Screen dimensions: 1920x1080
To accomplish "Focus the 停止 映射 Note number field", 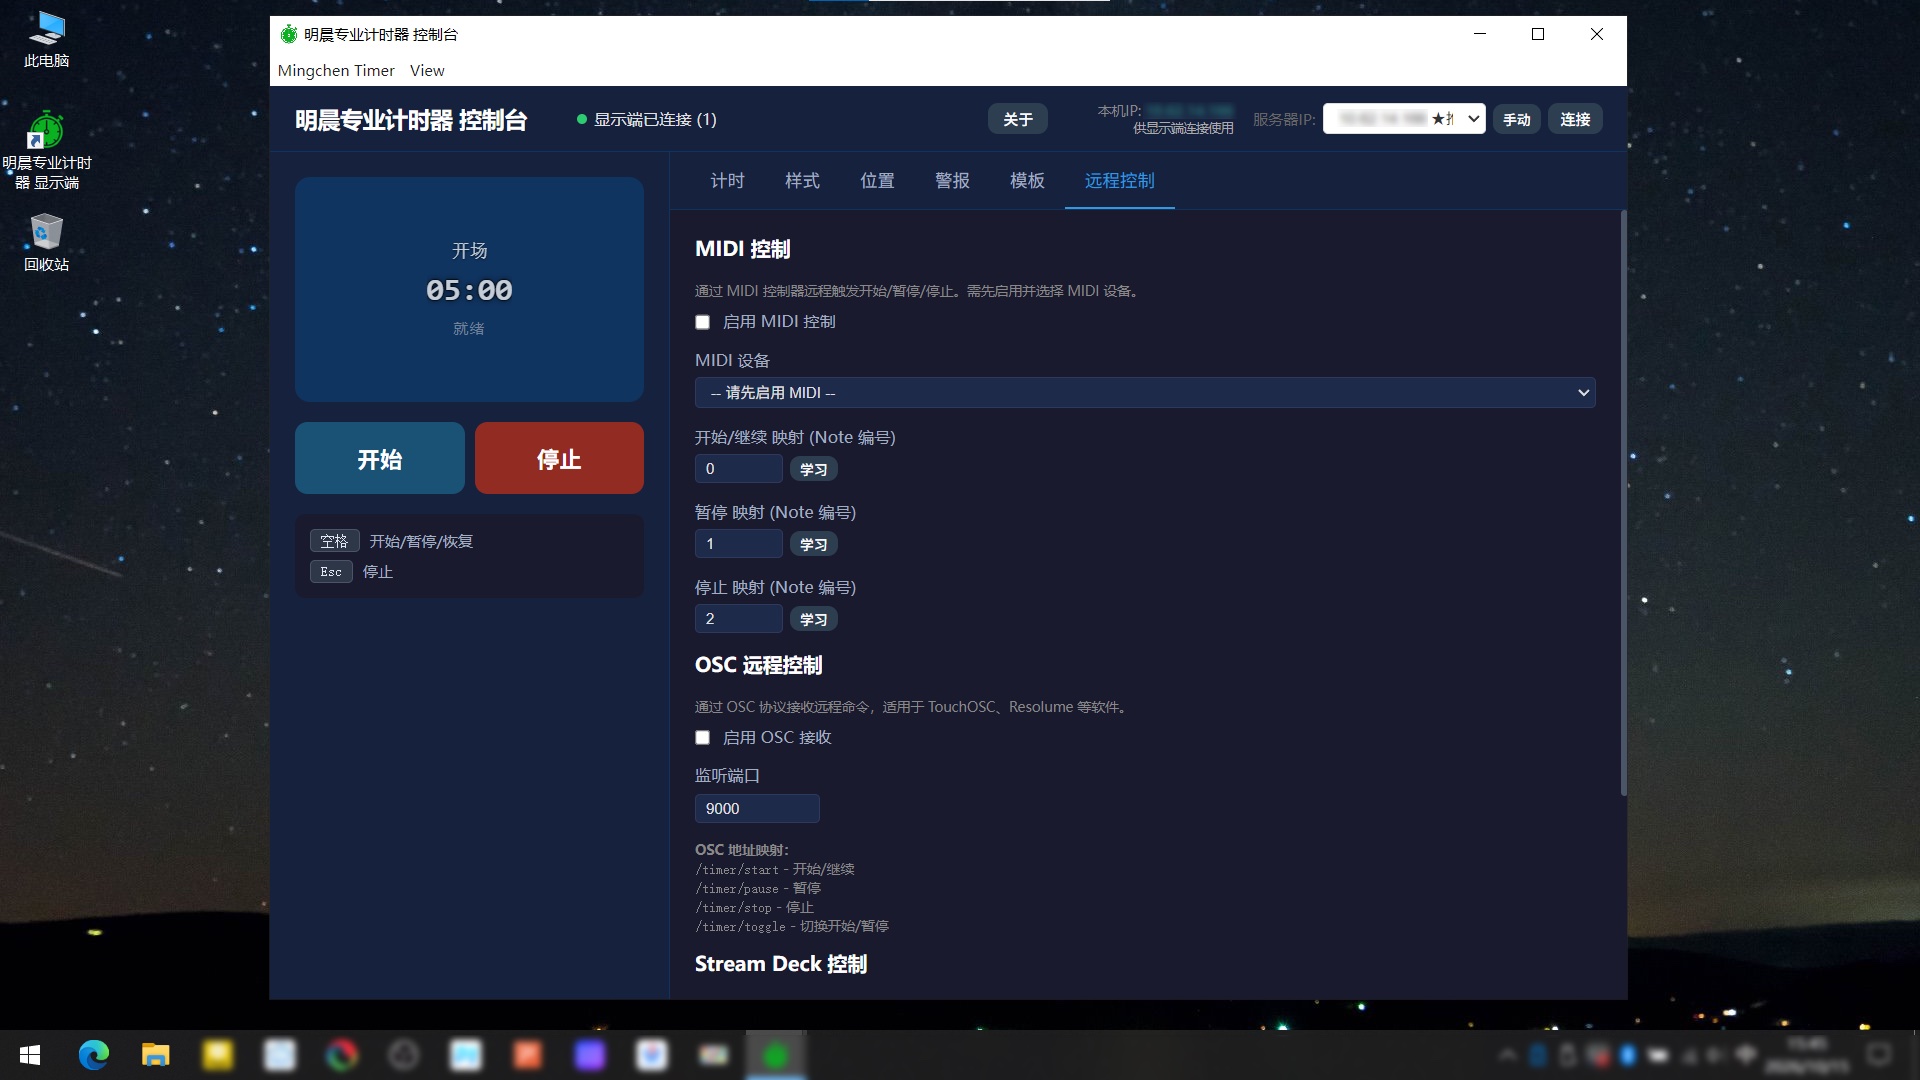I will click(x=738, y=619).
